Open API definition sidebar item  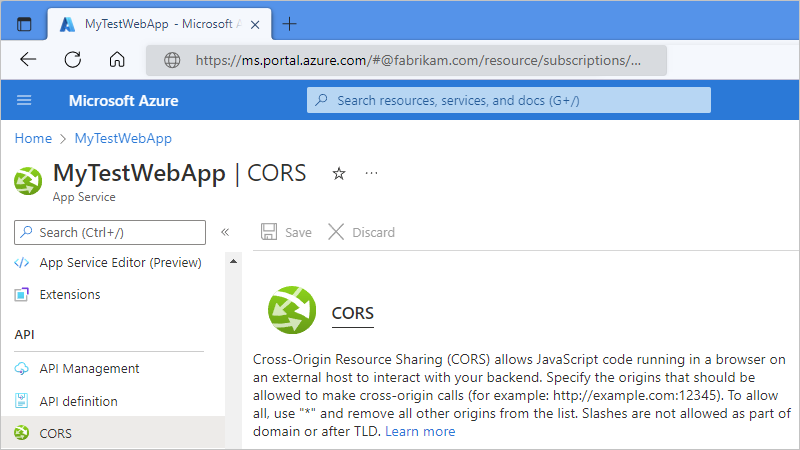point(78,401)
